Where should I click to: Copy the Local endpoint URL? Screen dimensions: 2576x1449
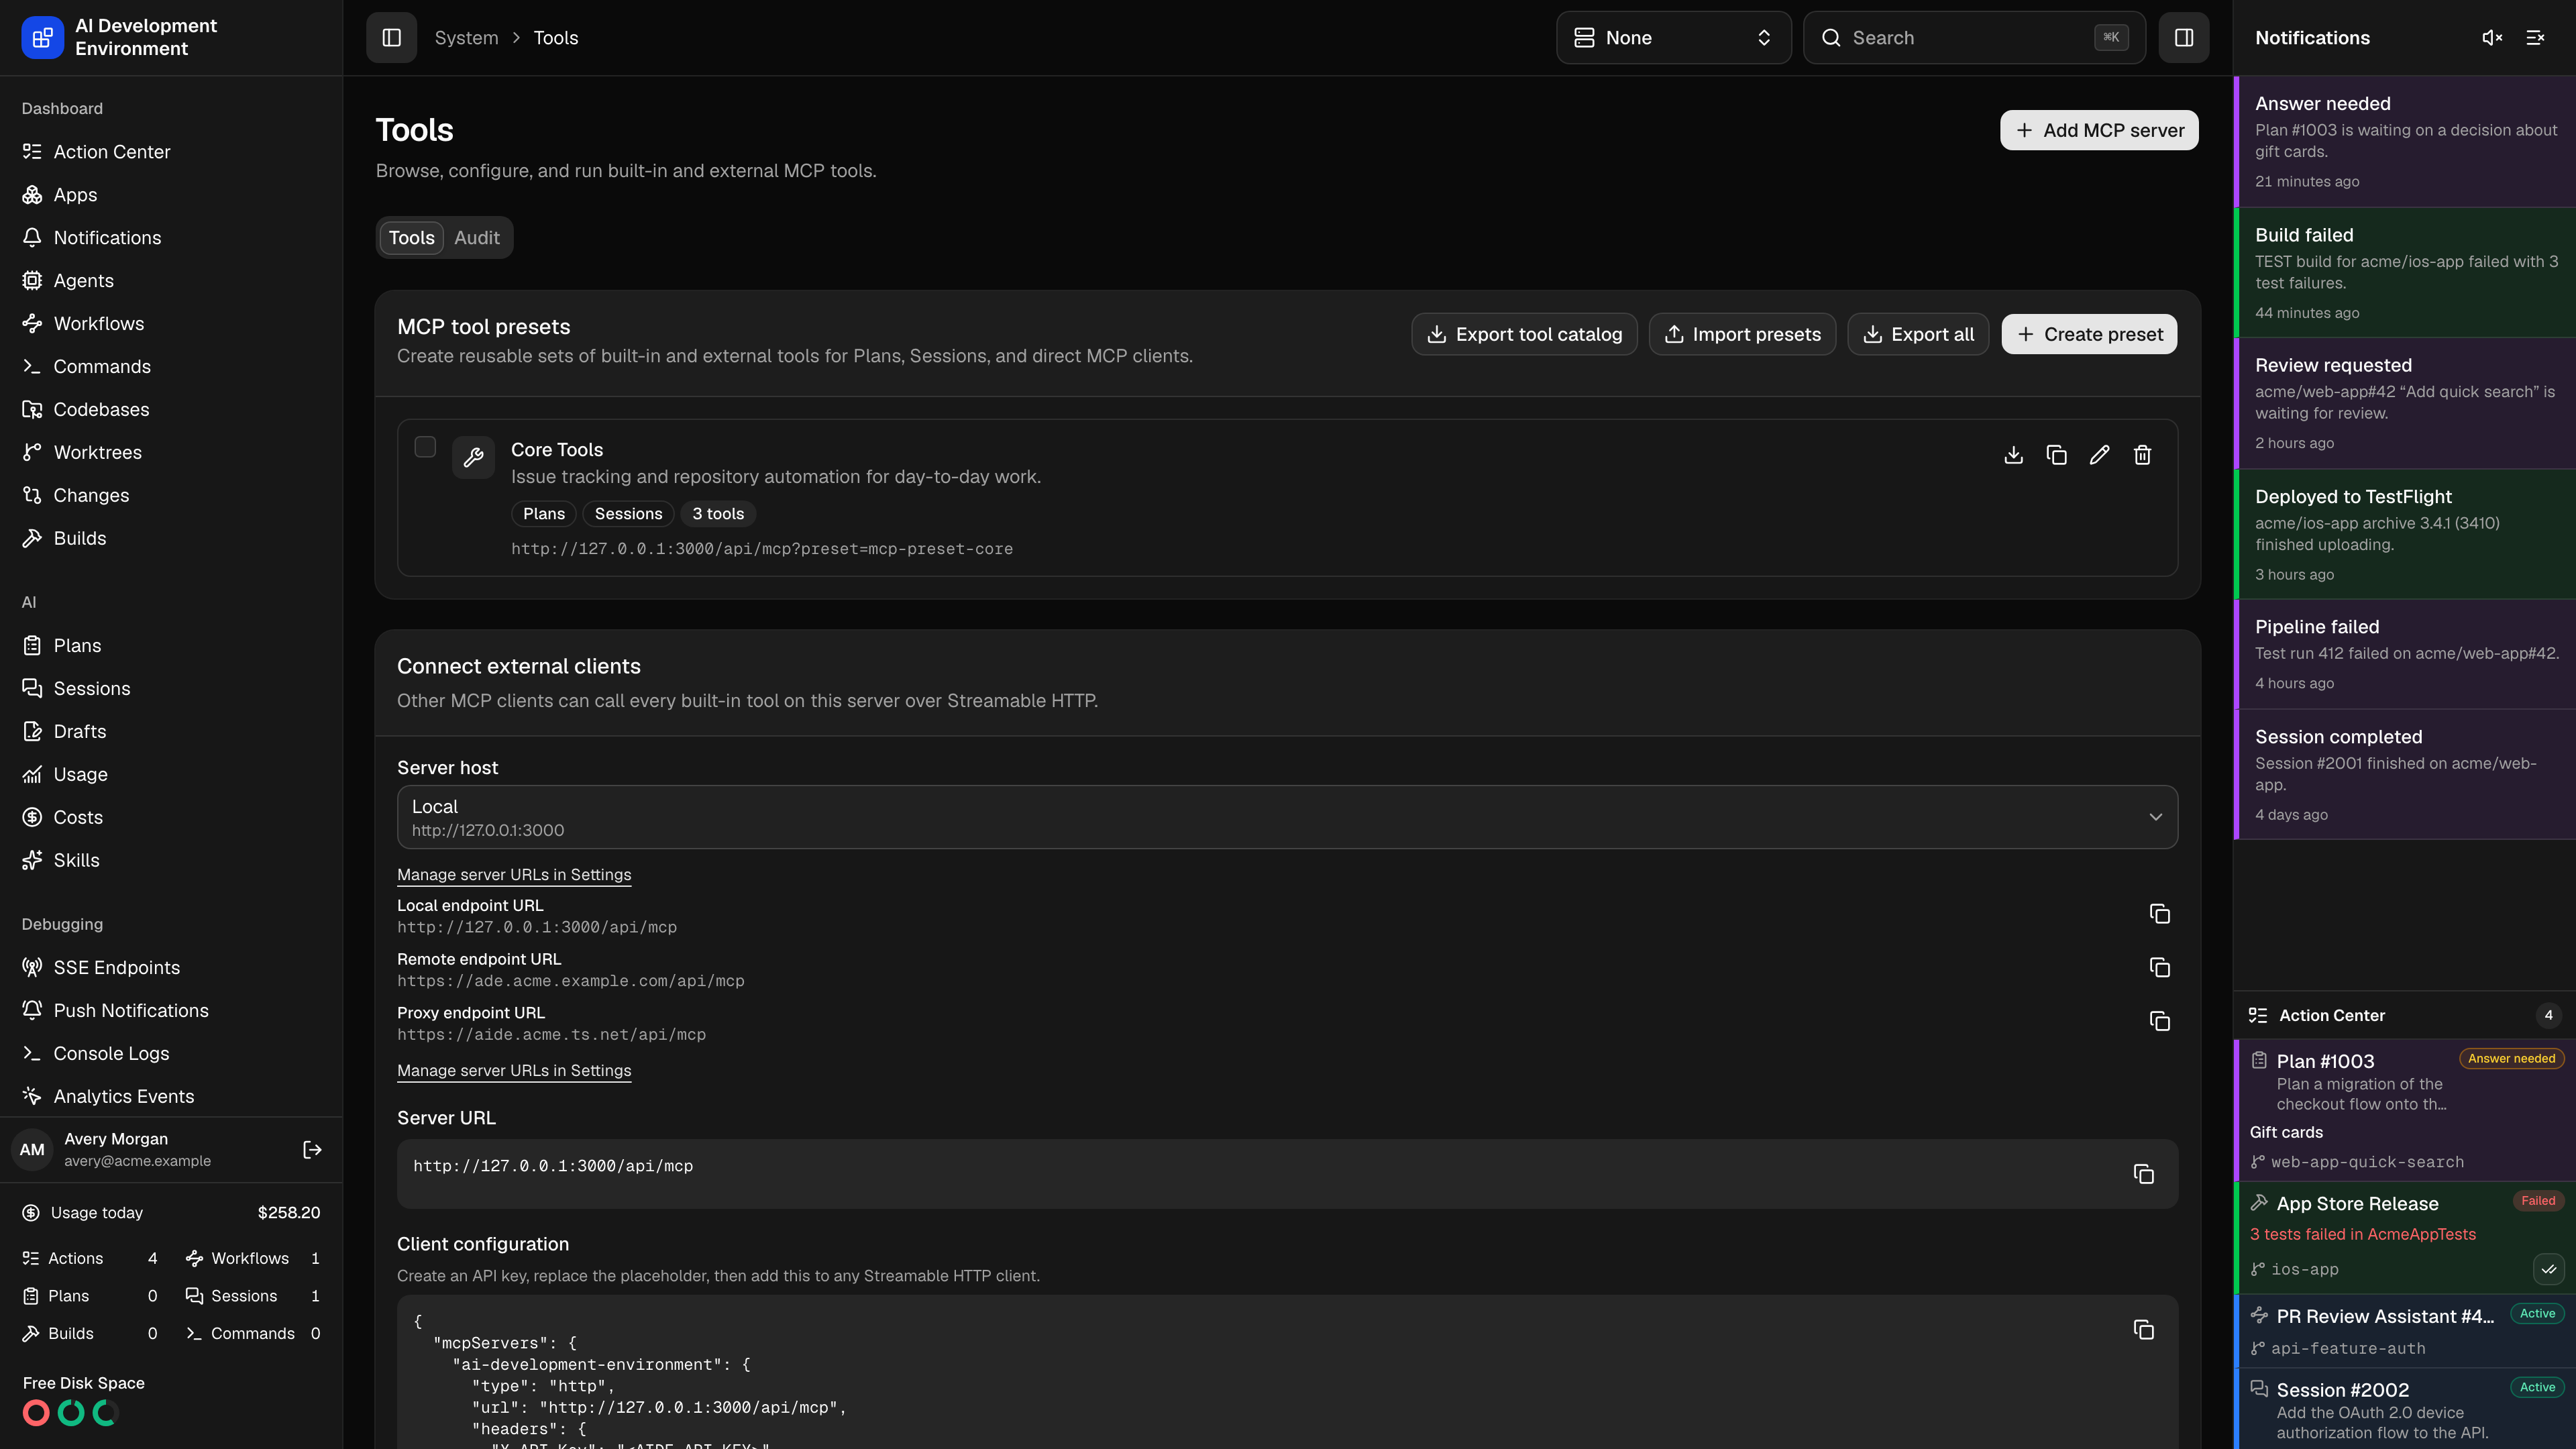click(2159, 914)
